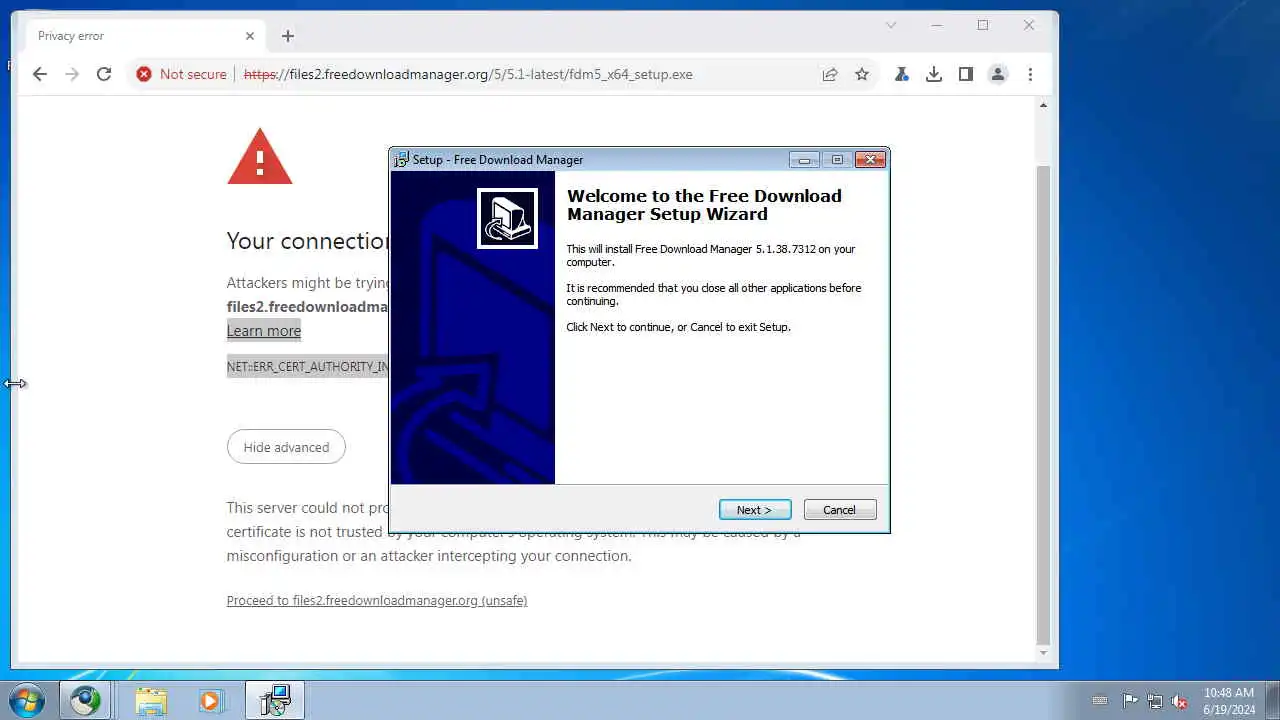Open File Explorer from taskbar
1280x720 pixels.
[151, 701]
